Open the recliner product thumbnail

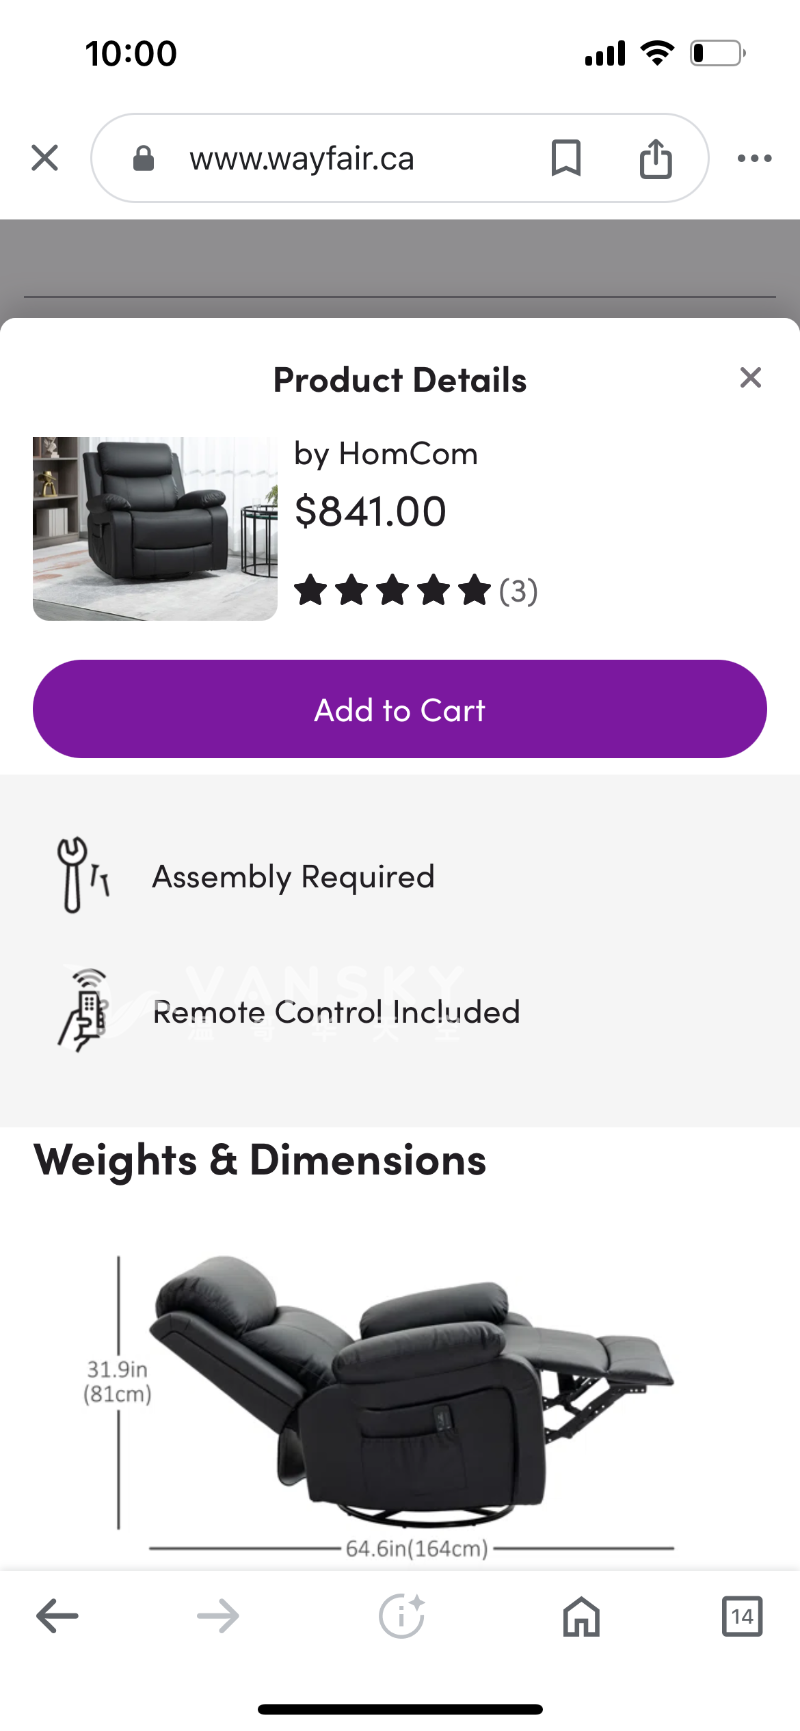click(x=155, y=528)
